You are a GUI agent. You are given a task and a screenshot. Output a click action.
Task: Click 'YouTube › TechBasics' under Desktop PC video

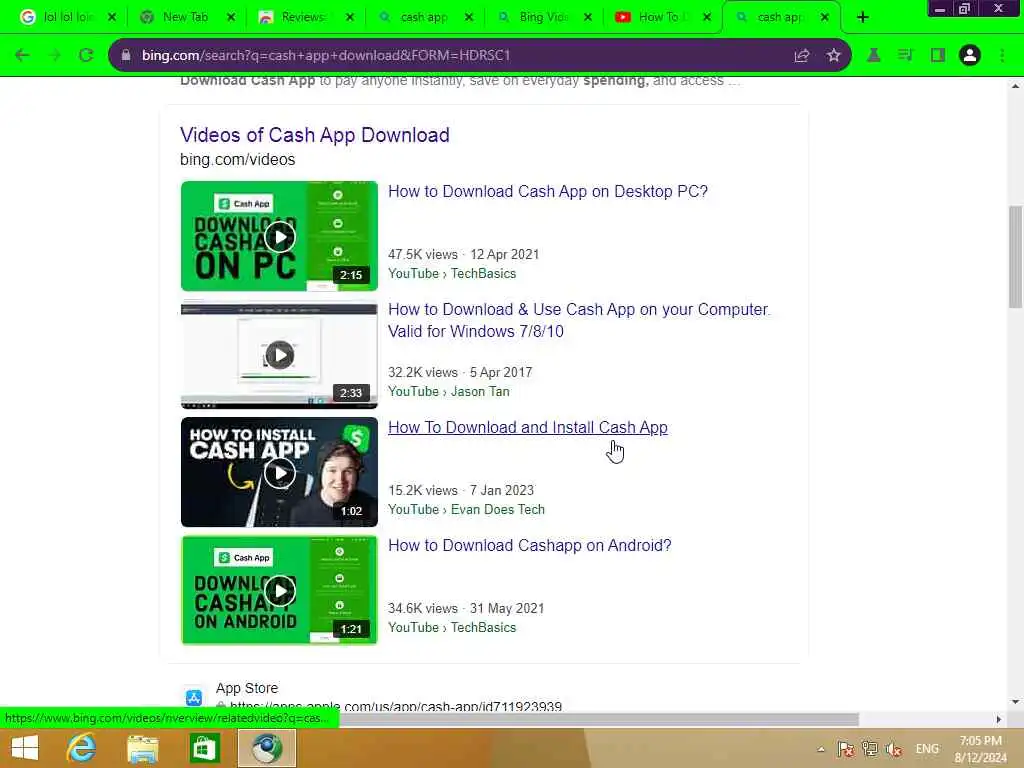tap(452, 274)
